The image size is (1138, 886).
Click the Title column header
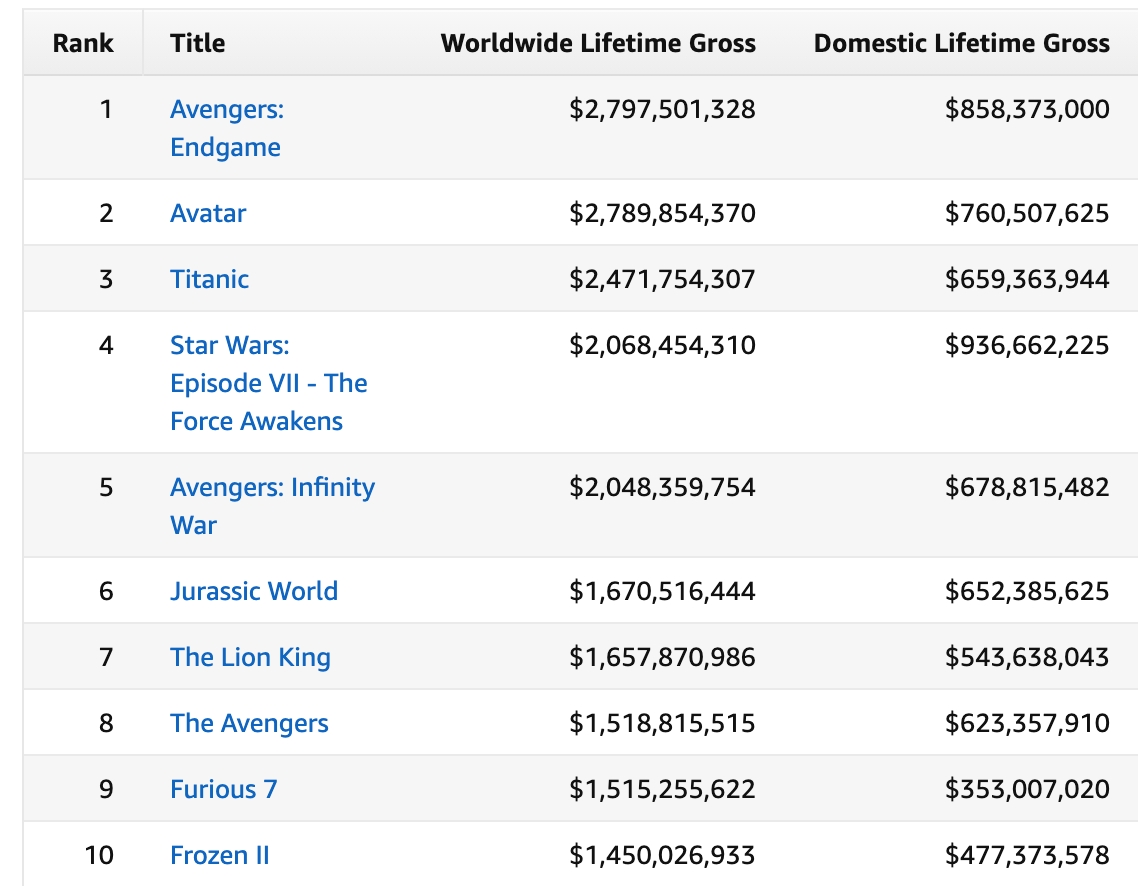pos(197,43)
